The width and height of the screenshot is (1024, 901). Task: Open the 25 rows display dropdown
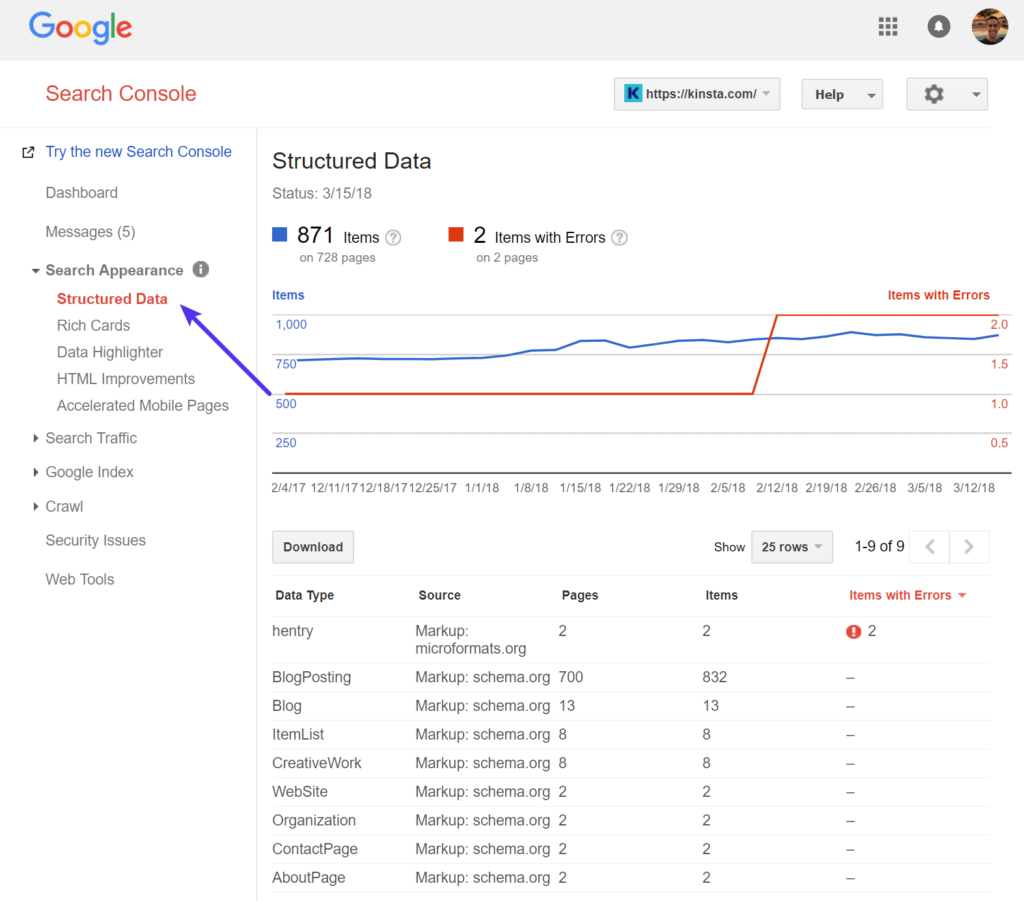pyautogui.click(x=791, y=547)
